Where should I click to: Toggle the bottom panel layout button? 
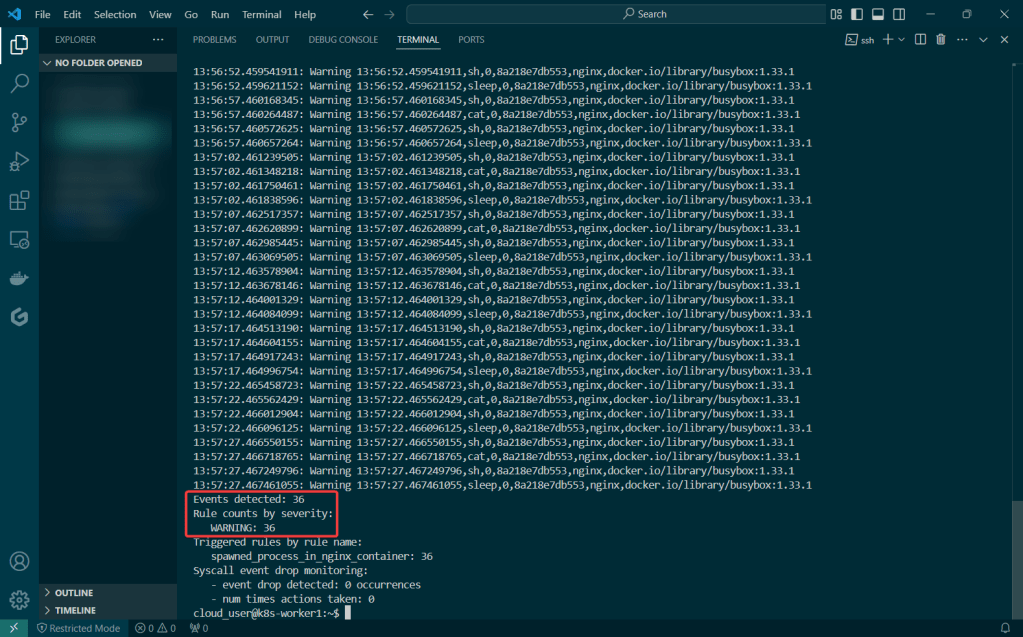pyautogui.click(x=877, y=15)
